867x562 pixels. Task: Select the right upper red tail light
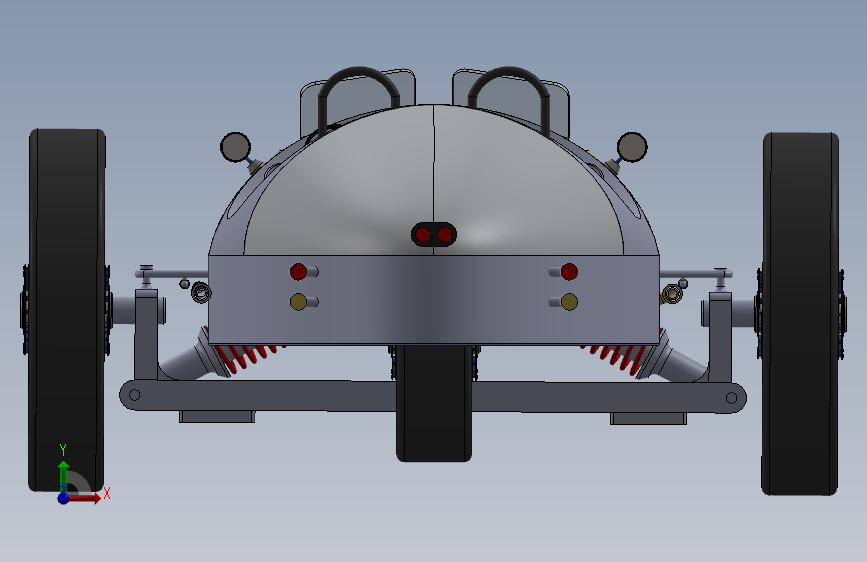[569, 272]
